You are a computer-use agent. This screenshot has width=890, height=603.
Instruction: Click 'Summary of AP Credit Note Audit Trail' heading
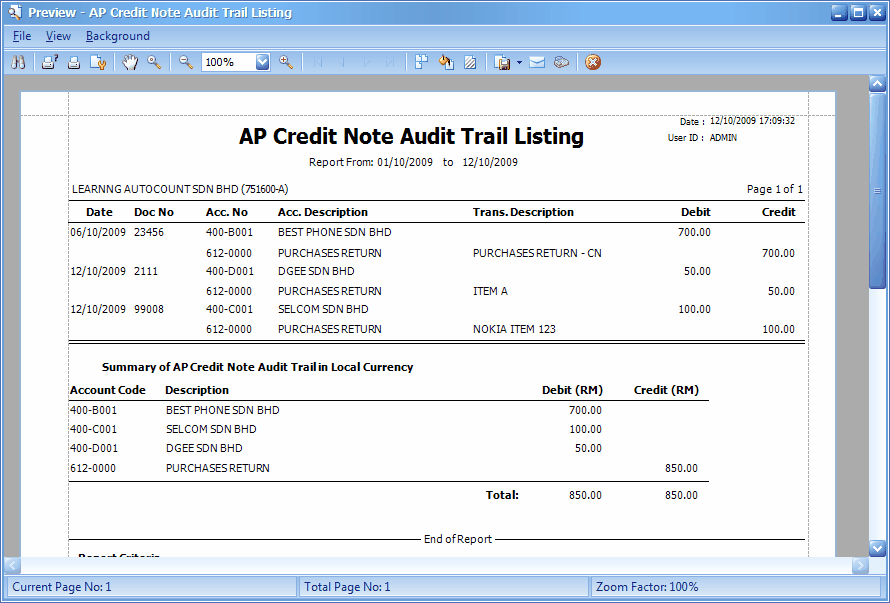tap(257, 367)
